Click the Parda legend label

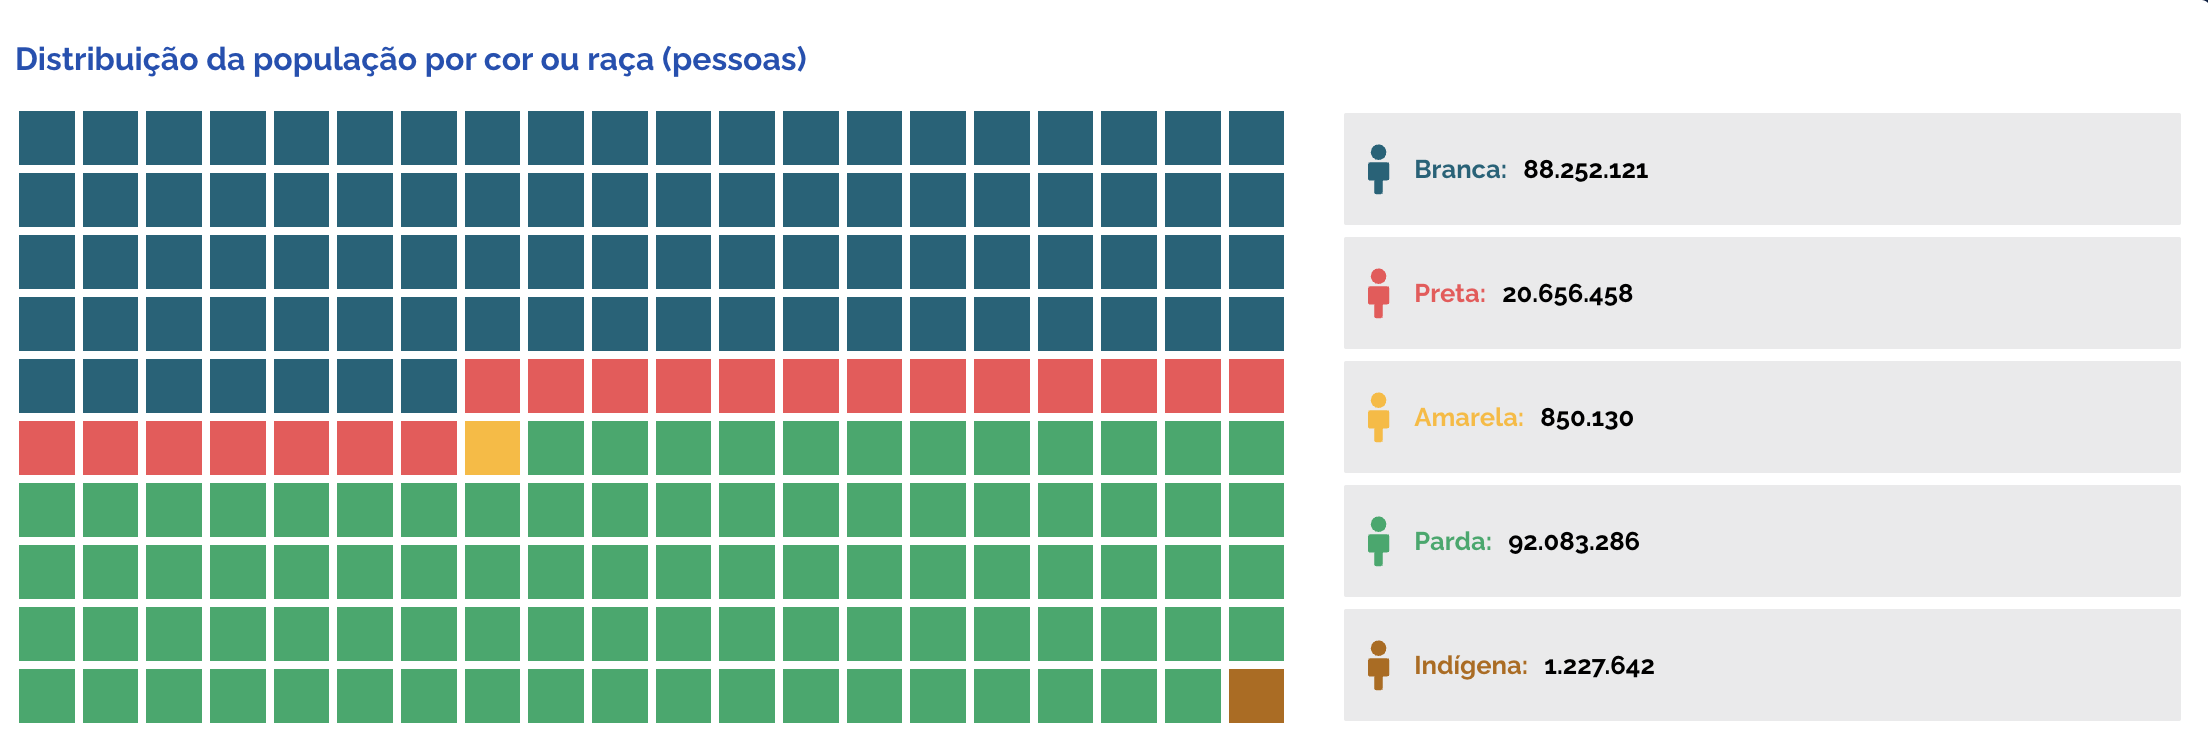pos(1453,541)
